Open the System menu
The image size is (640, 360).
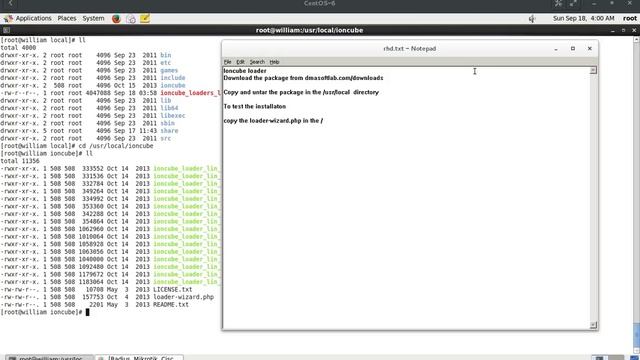pos(93,18)
